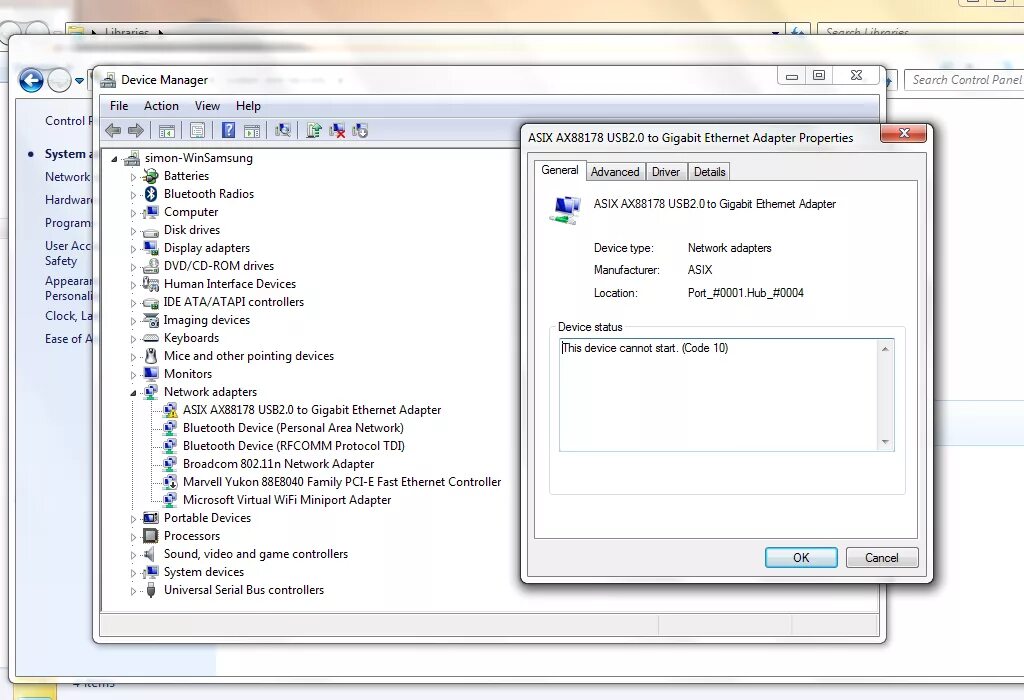Click the DVD/CD-ROM drives icon
The height and width of the screenshot is (700, 1024).
[151, 266]
